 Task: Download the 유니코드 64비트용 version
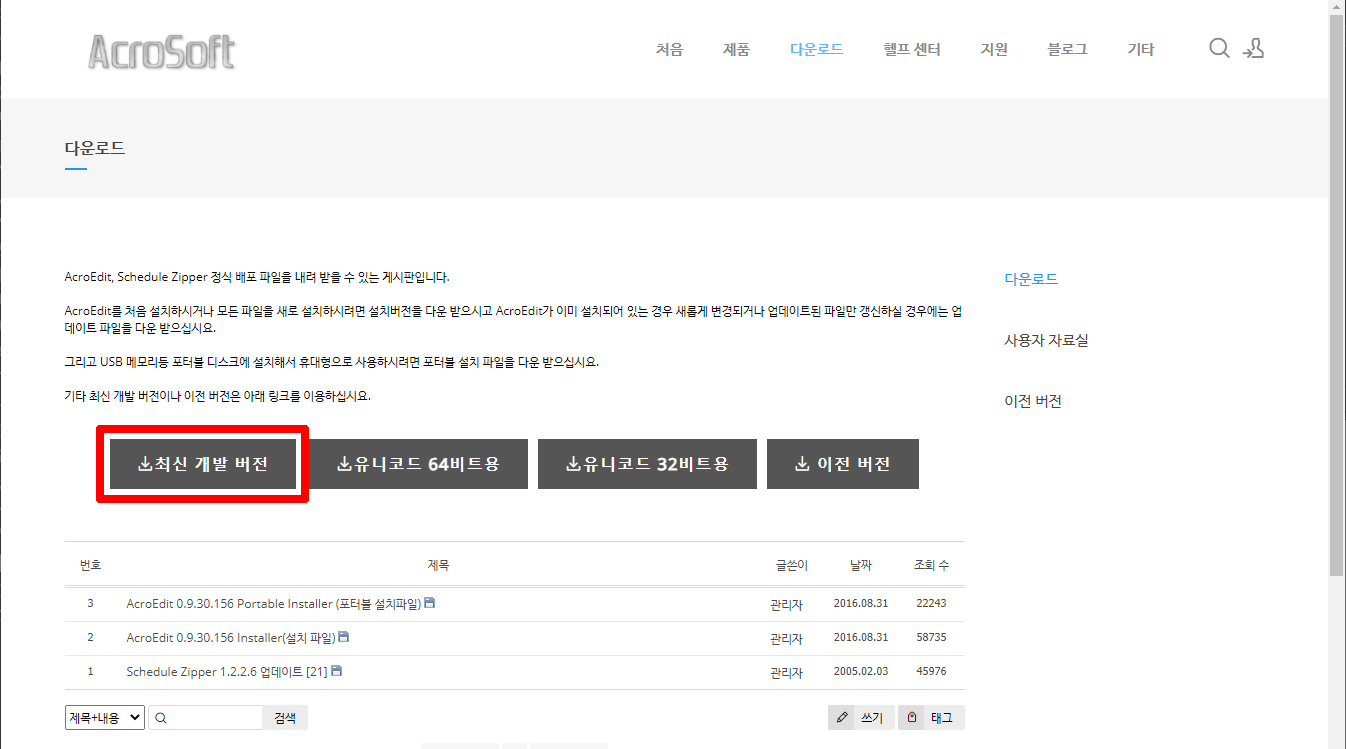pos(418,464)
